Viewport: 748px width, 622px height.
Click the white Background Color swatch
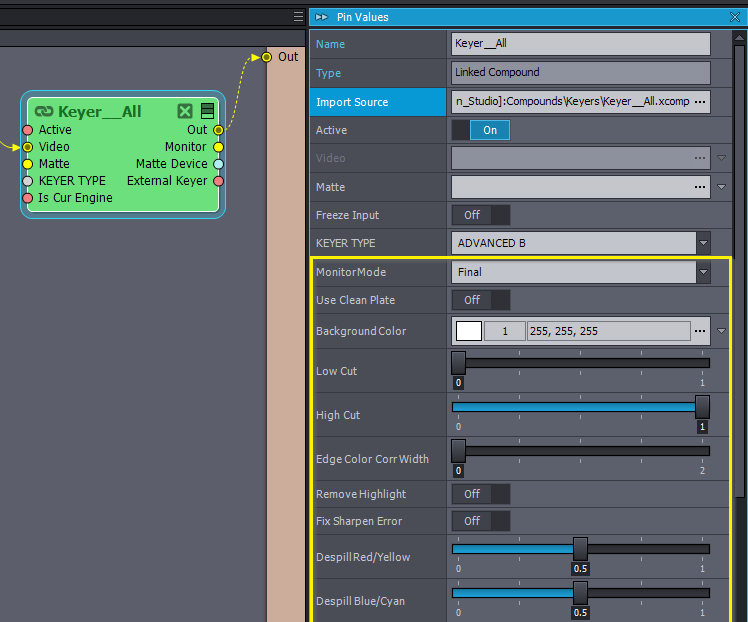click(x=468, y=331)
